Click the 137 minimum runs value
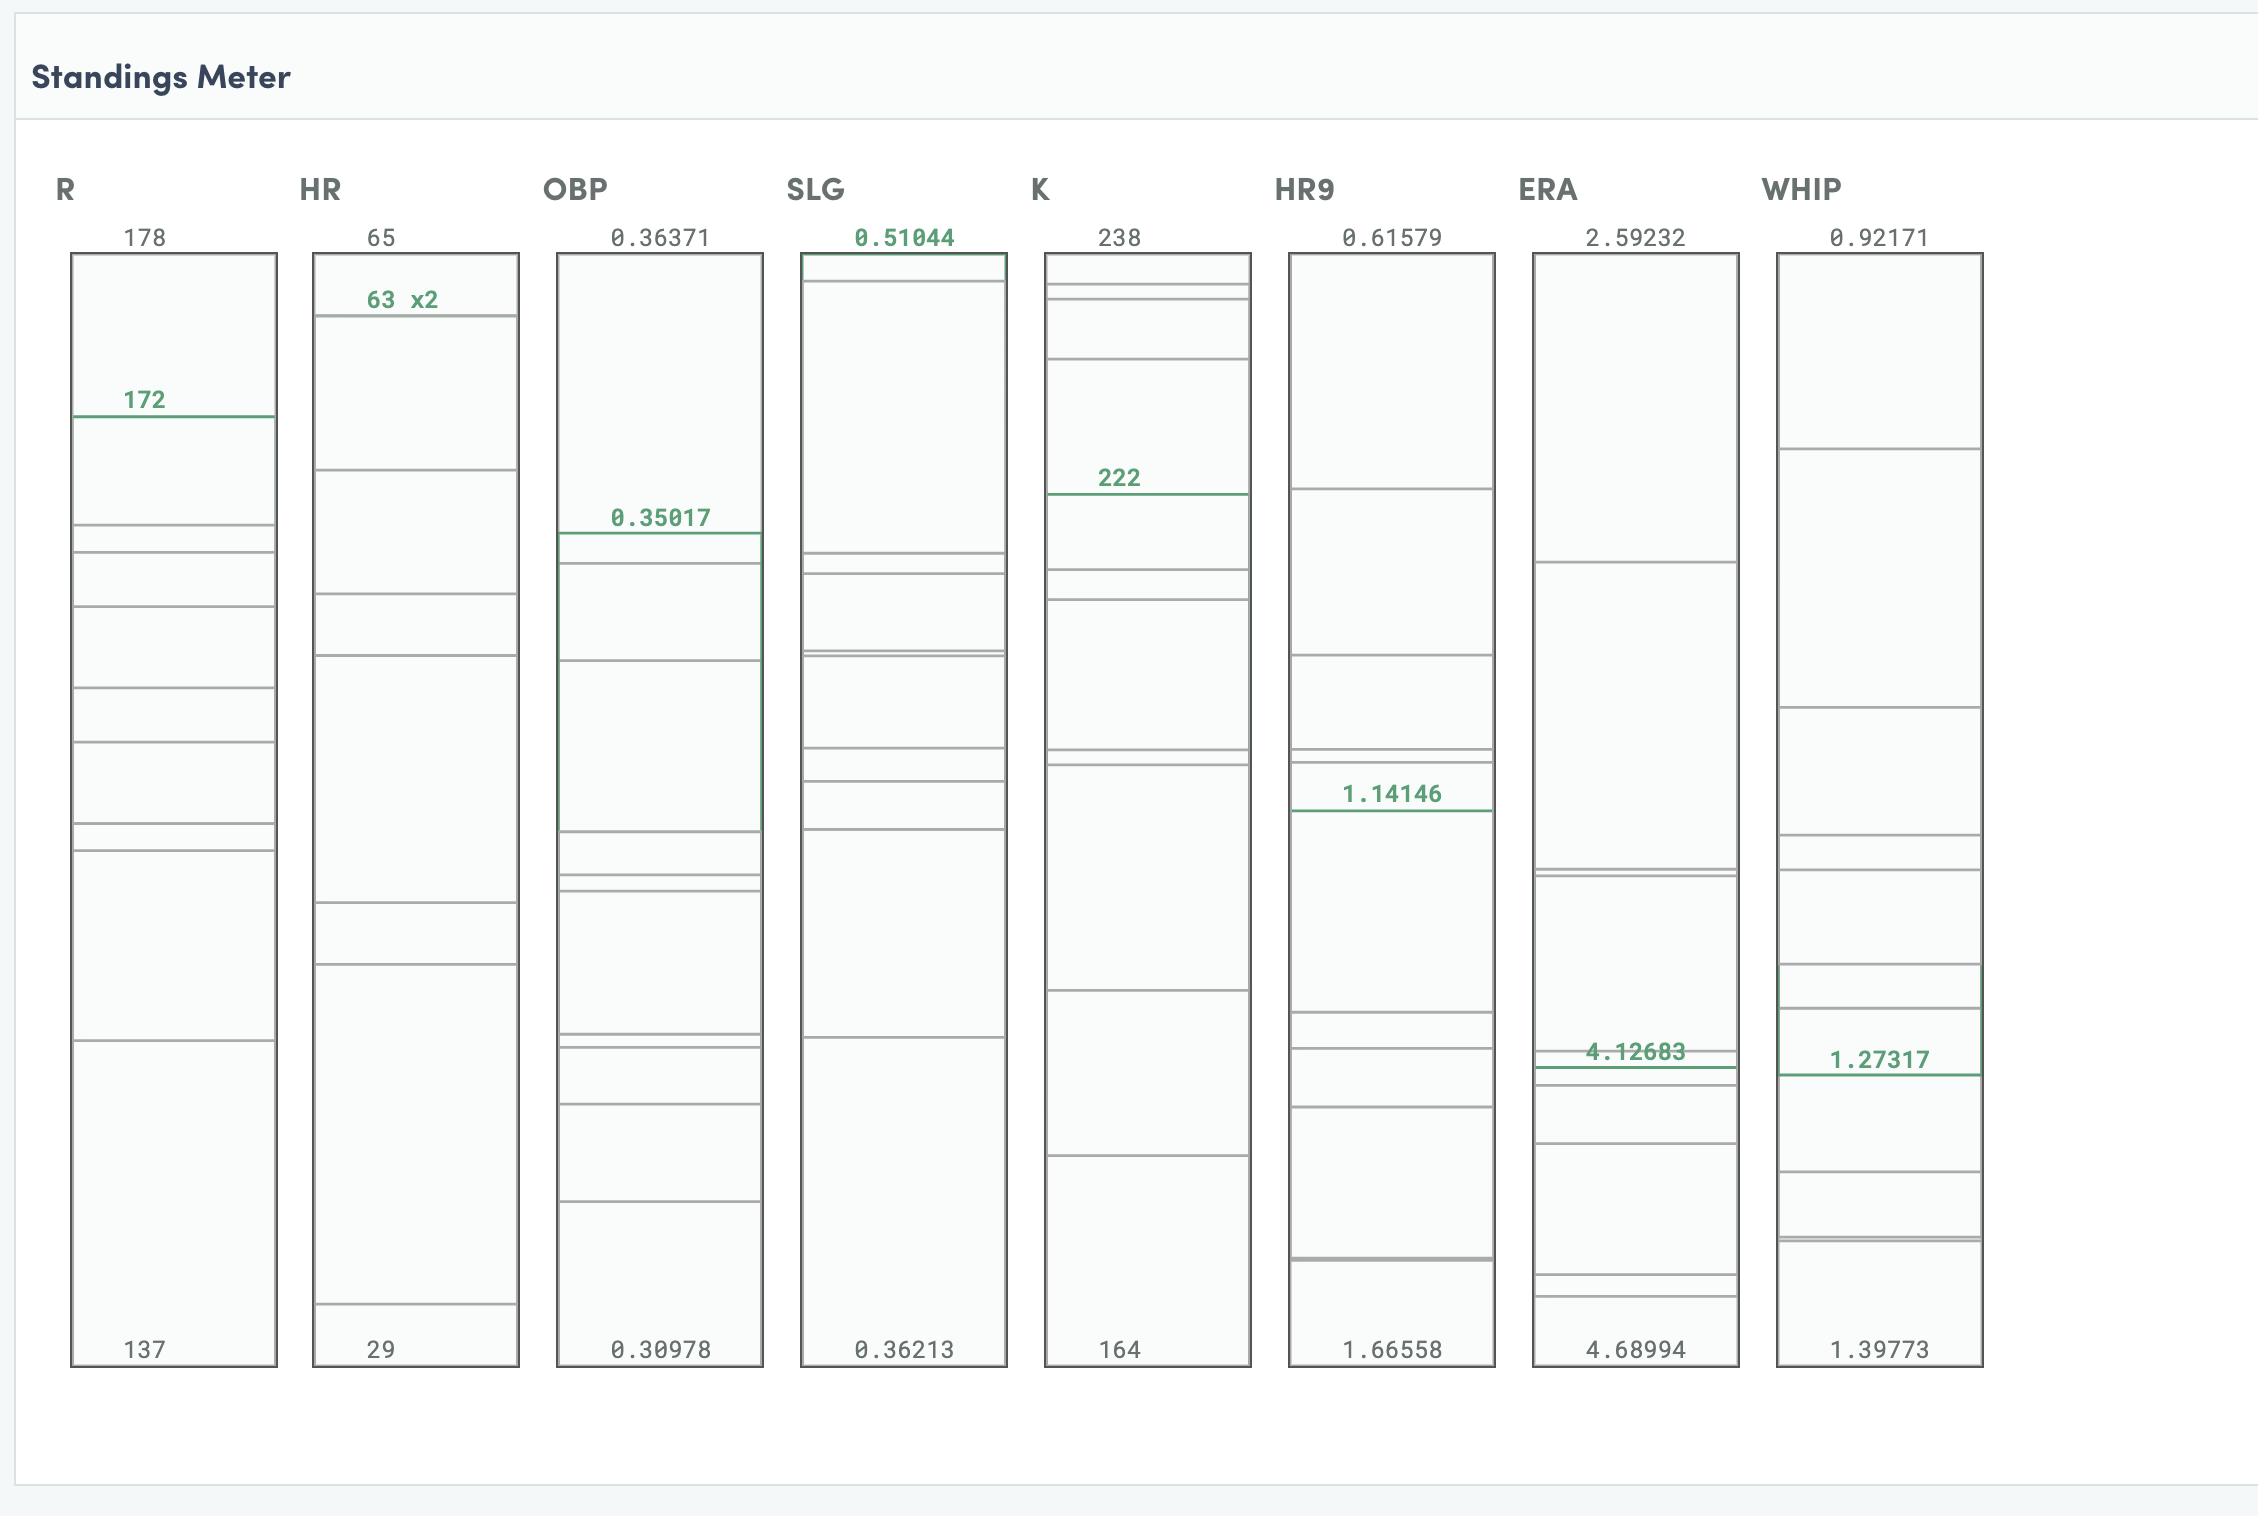The image size is (2258, 1516). (144, 1350)
